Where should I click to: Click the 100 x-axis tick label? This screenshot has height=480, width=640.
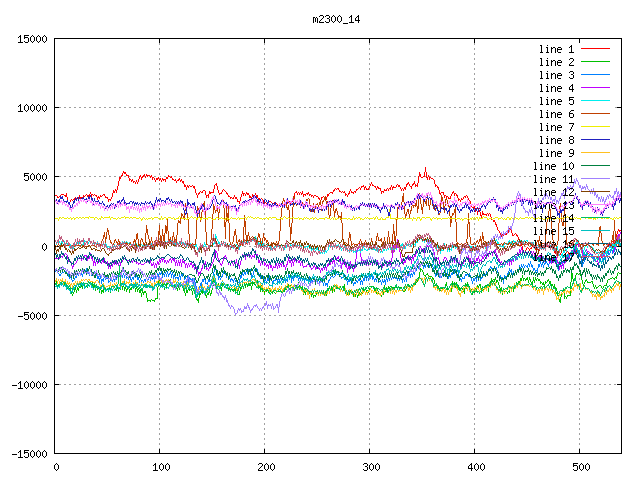pyautogui.click(x=160, y=467)
